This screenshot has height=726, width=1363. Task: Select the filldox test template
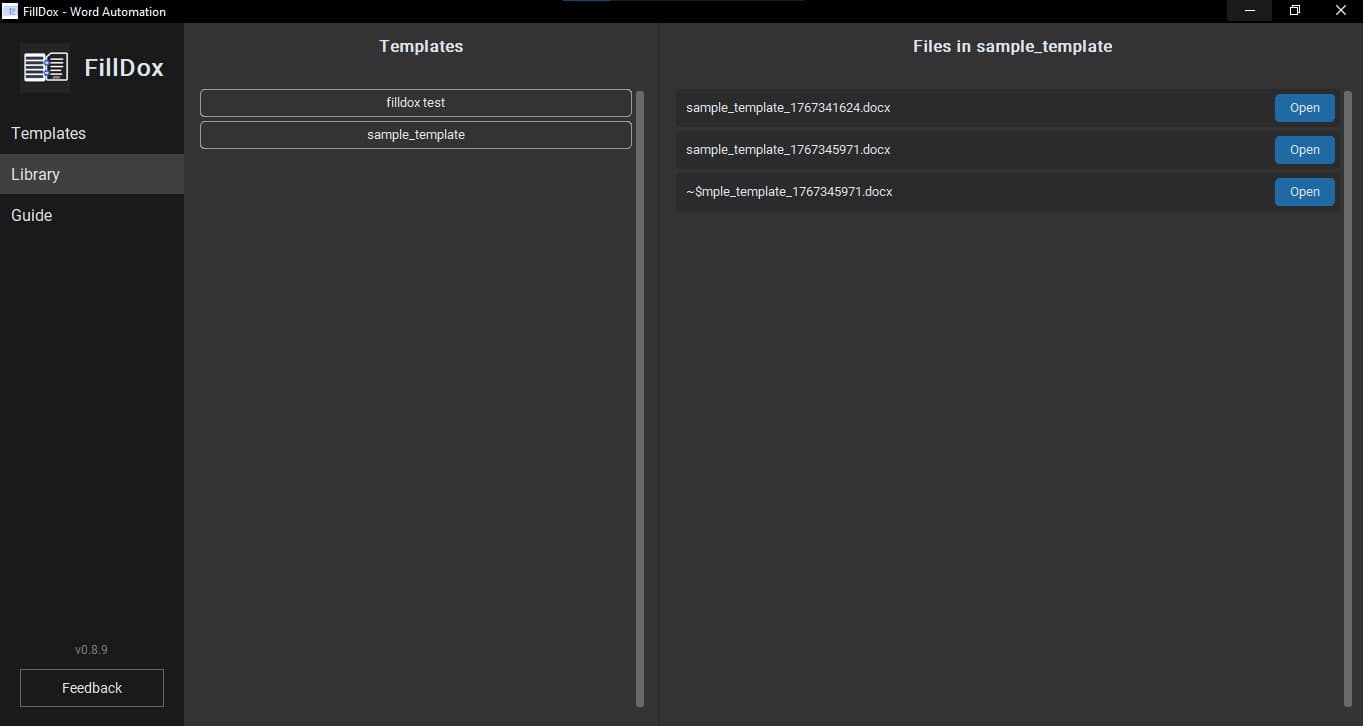(415, 102)
